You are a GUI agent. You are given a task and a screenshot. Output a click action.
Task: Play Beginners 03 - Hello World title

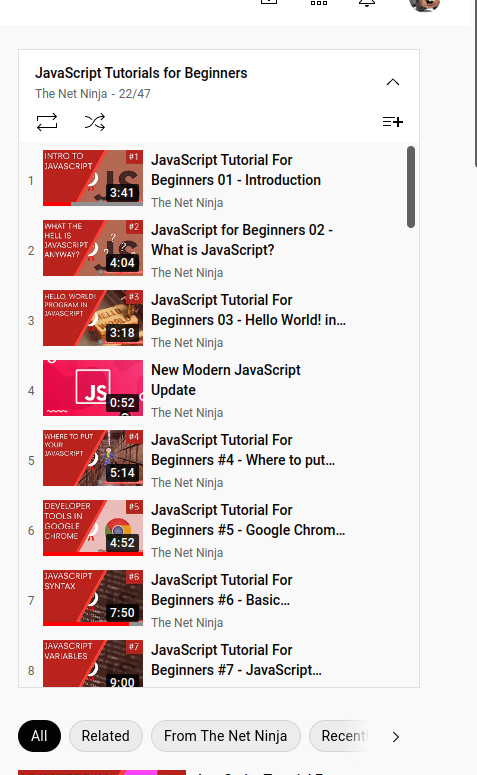point(248,310)
